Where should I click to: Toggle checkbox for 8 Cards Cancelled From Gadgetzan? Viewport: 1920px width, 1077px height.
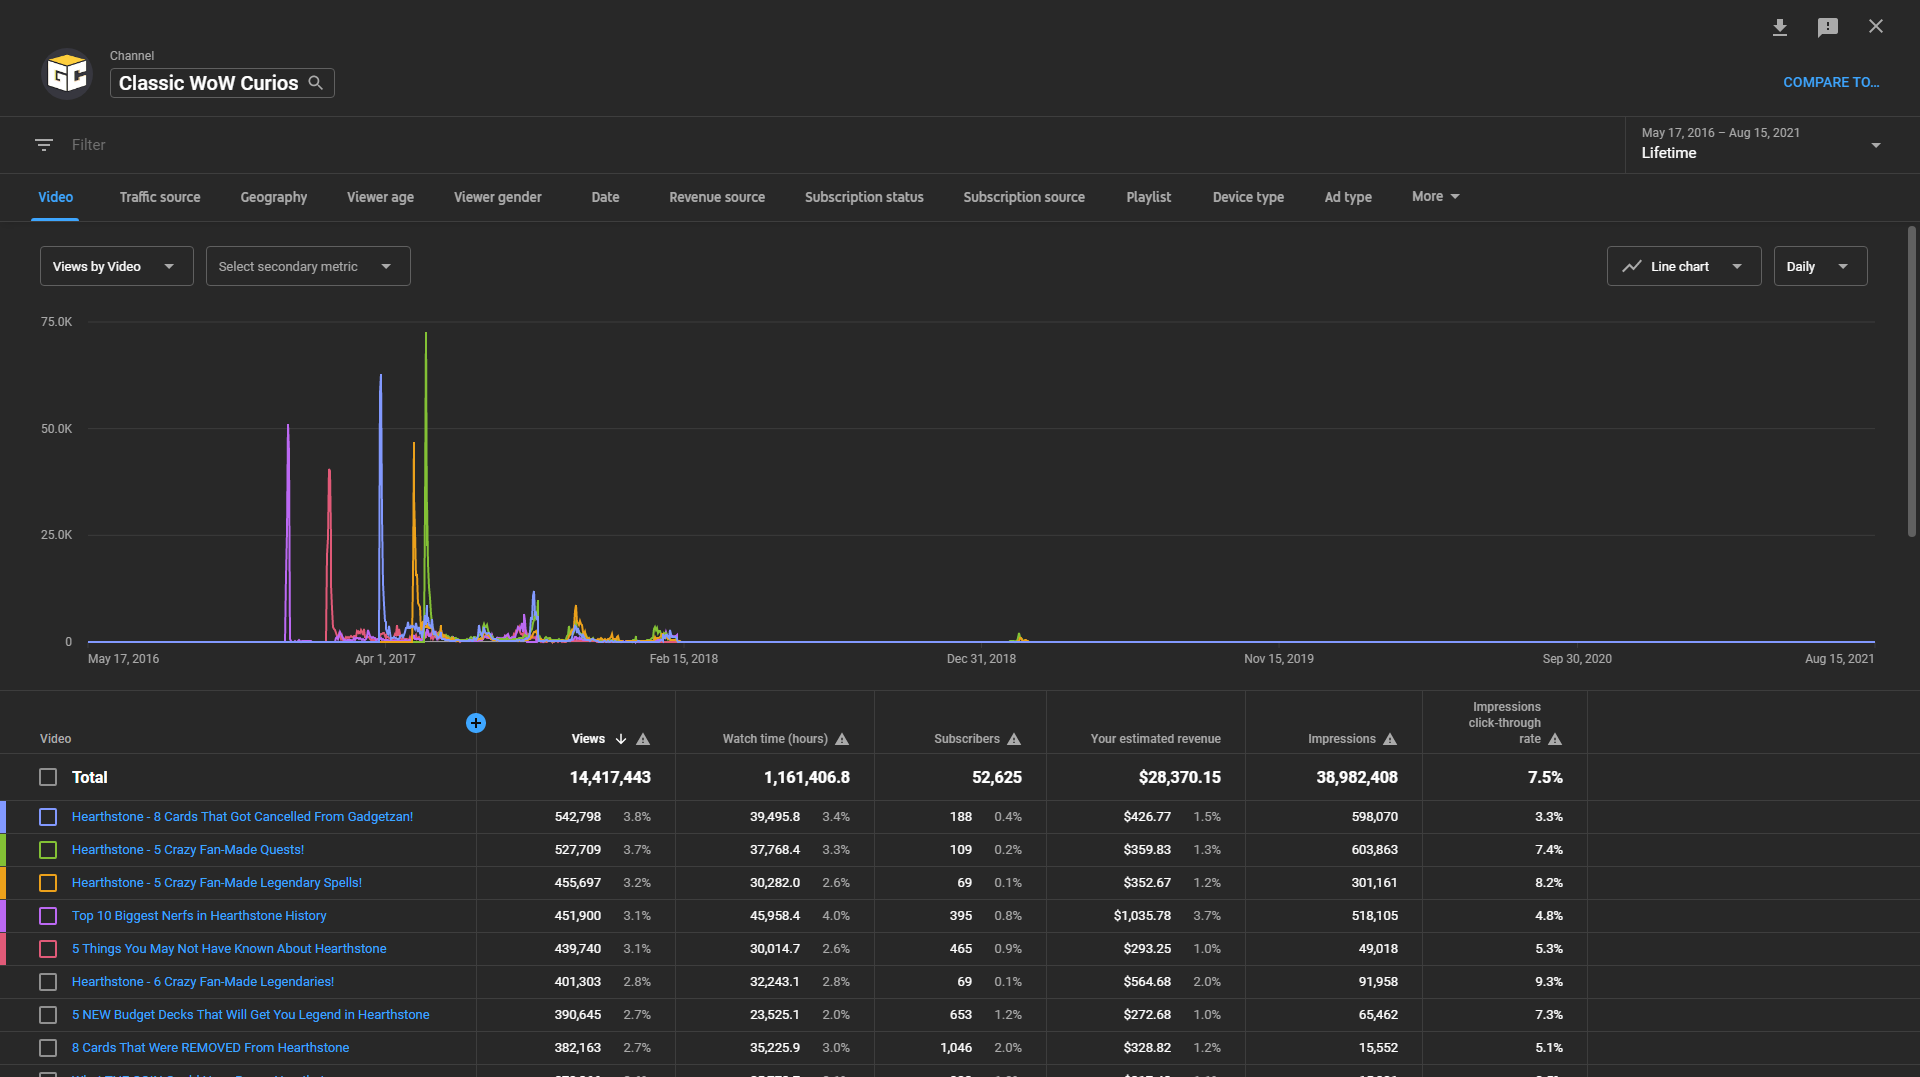pyautogui.click(x=48, y=817)
